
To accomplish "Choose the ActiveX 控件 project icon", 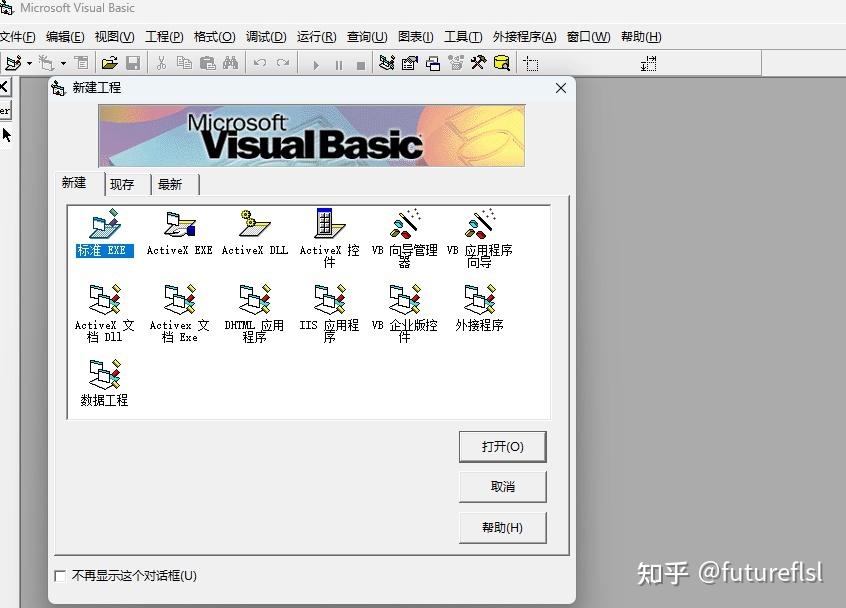I will coord(330,238).
